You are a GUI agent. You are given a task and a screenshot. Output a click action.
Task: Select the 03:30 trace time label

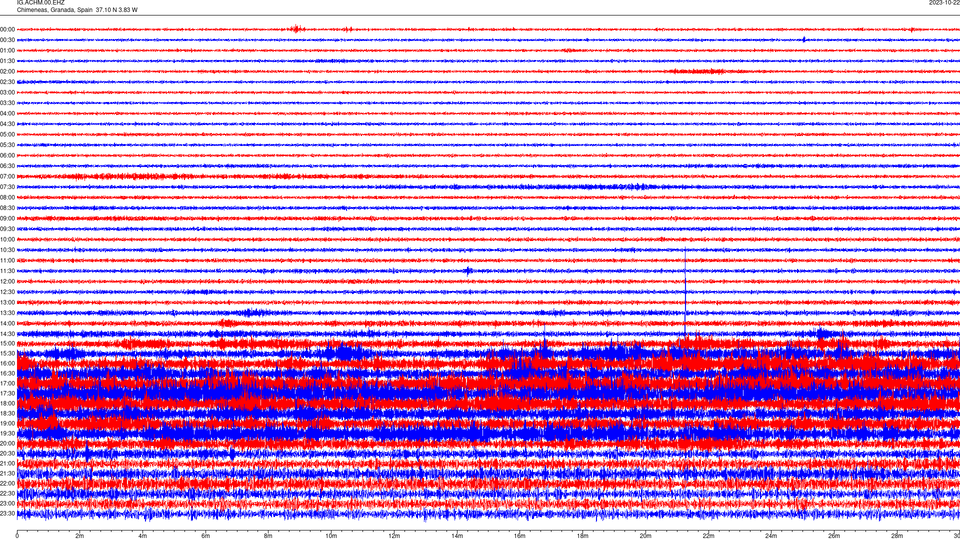7,103
